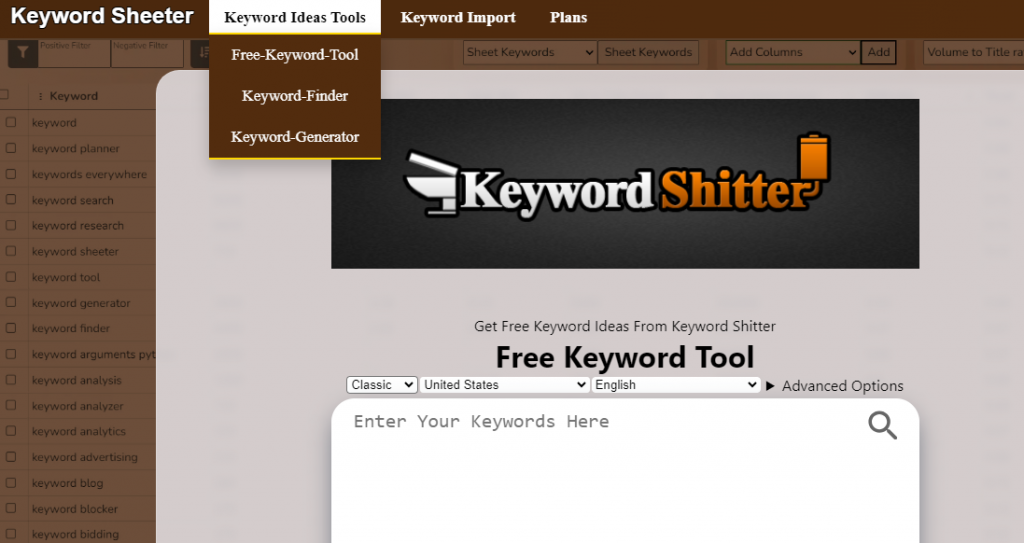
Task: Open the Classic mode dropdown
Action: [381, 385]
